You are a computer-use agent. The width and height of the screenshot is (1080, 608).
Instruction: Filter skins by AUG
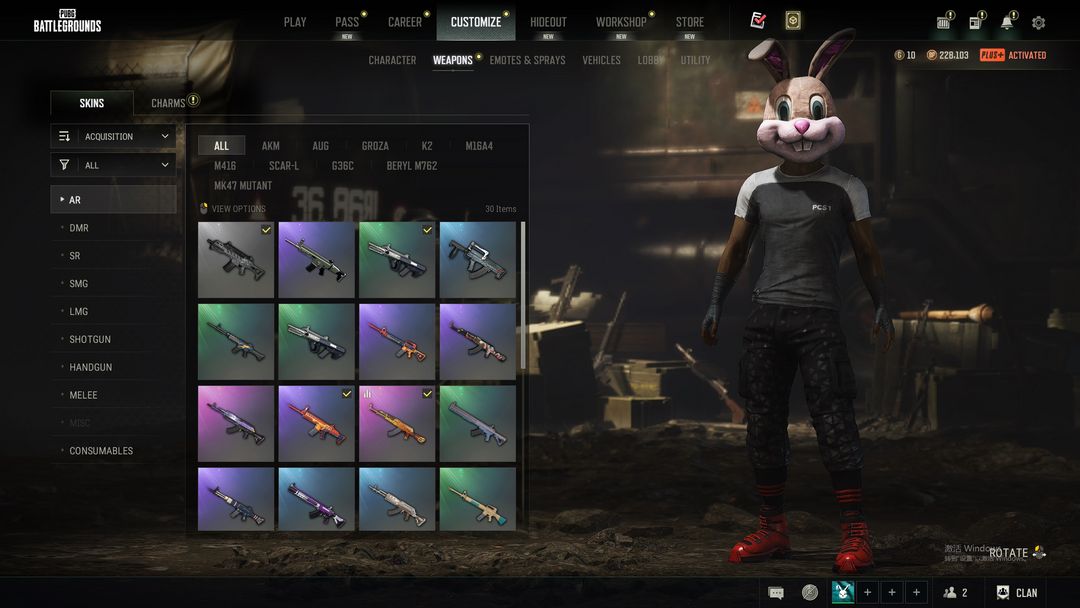pos(320,146)
